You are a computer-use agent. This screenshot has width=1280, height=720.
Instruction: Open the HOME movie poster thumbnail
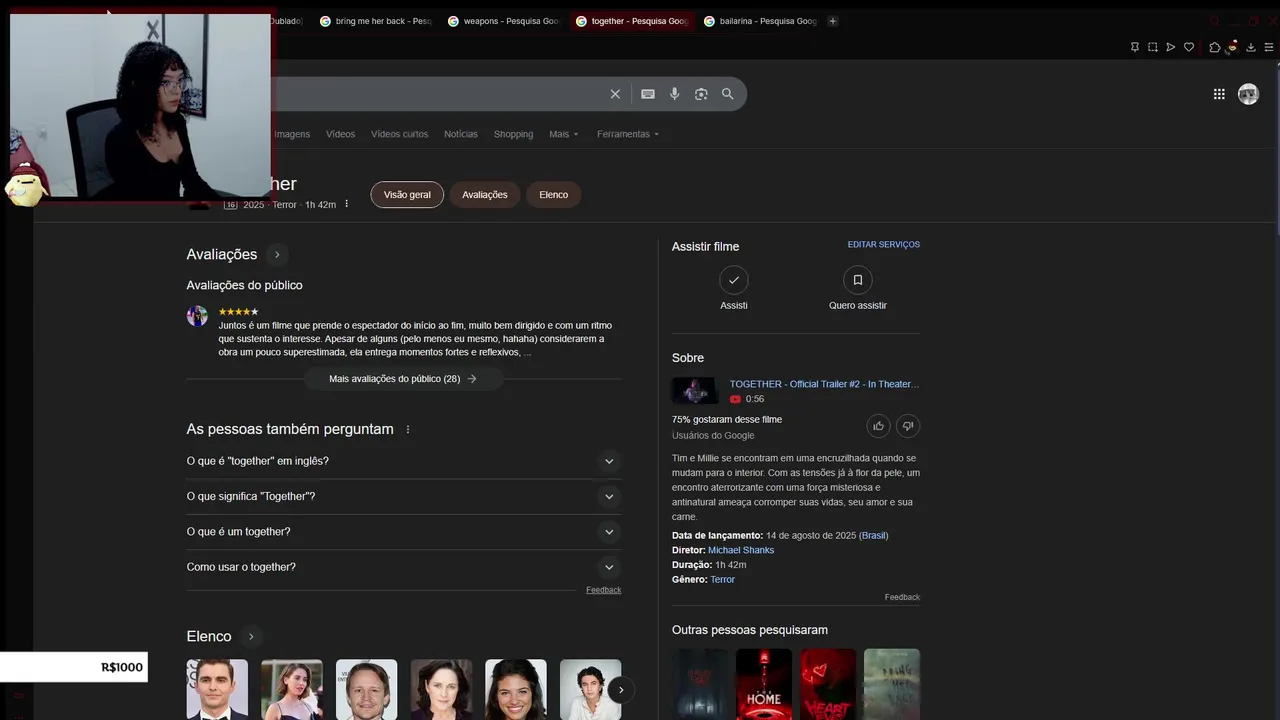coord(764,684)
